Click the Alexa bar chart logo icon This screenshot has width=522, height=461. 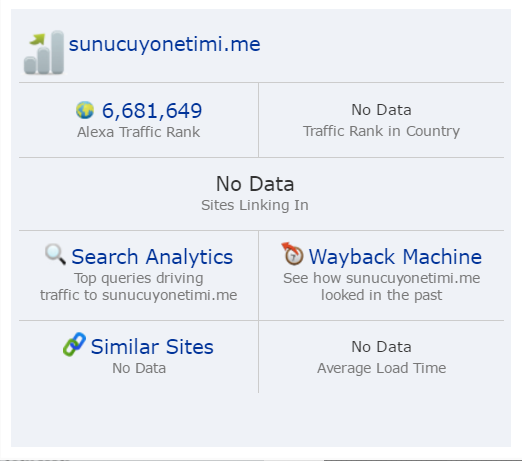pos(44,52)
